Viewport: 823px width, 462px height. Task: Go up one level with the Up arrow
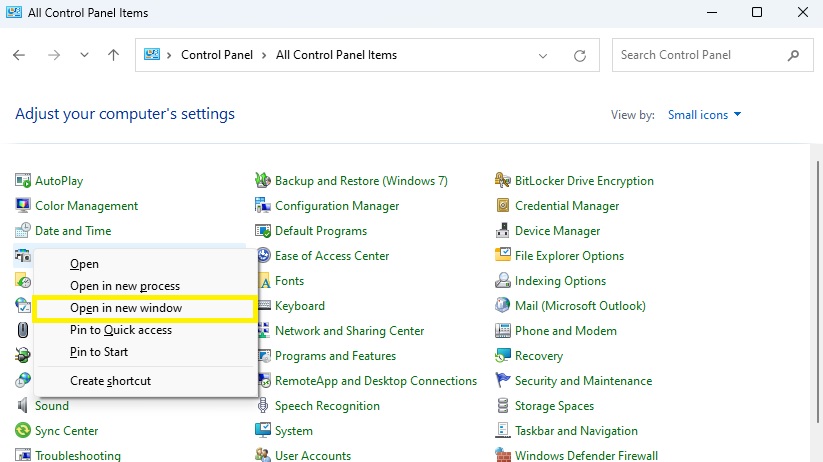(113, 55)
